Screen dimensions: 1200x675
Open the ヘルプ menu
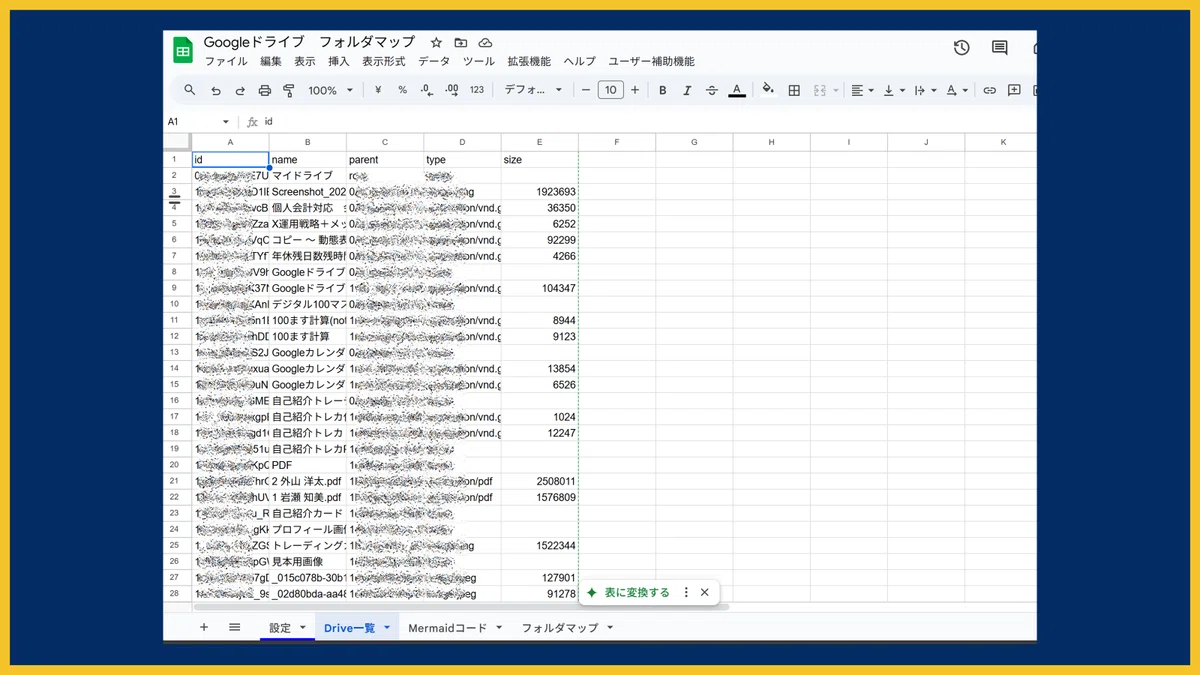click(580, 62)
